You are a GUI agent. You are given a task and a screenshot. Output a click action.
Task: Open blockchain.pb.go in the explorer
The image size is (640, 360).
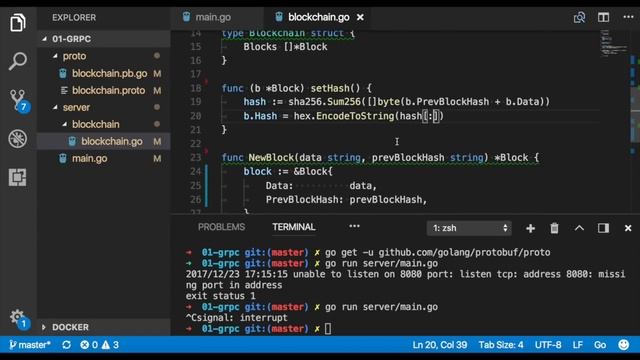pyautogui.click(x=109, y=73)
